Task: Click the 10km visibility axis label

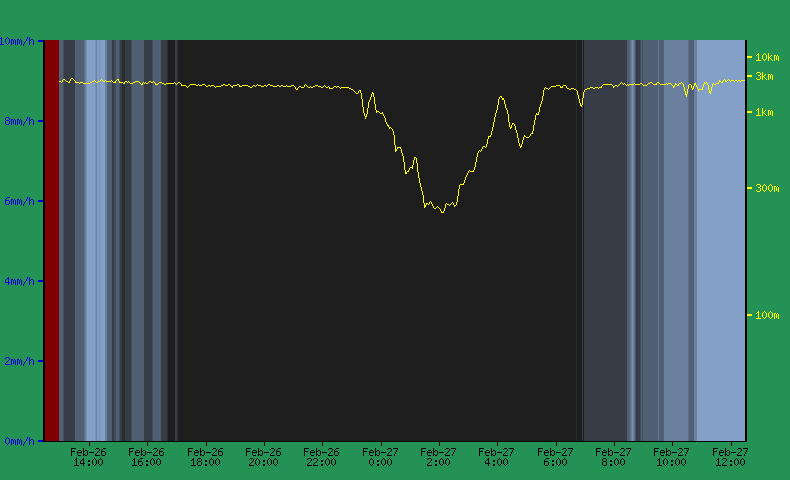Action: click(x=767, y=57)
